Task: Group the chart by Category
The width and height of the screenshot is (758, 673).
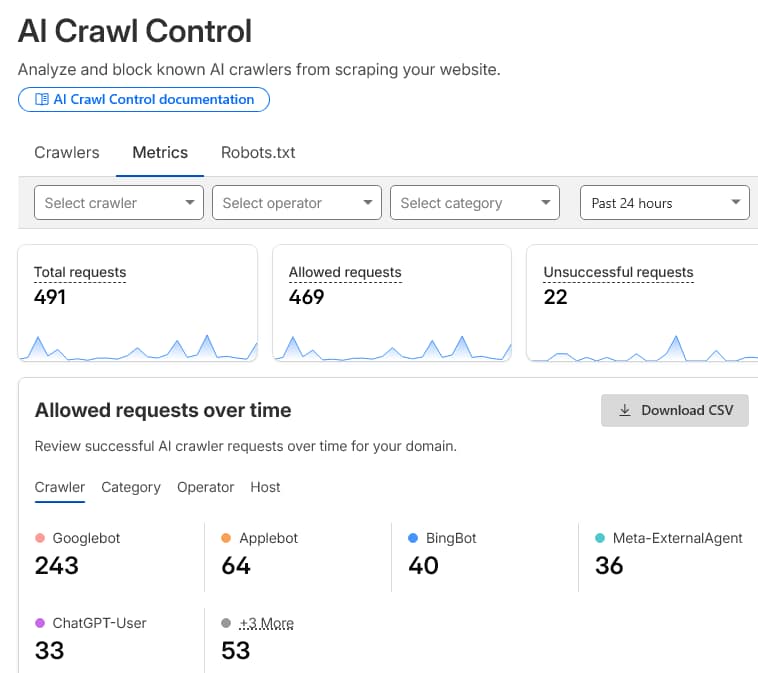Action: click(131, 487)
